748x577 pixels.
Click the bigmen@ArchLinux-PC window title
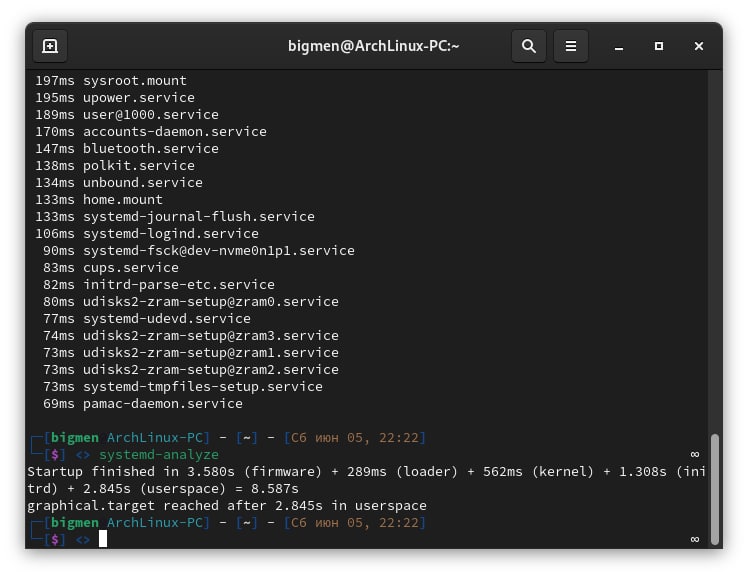pyautogui.click(x=374, y=46)
